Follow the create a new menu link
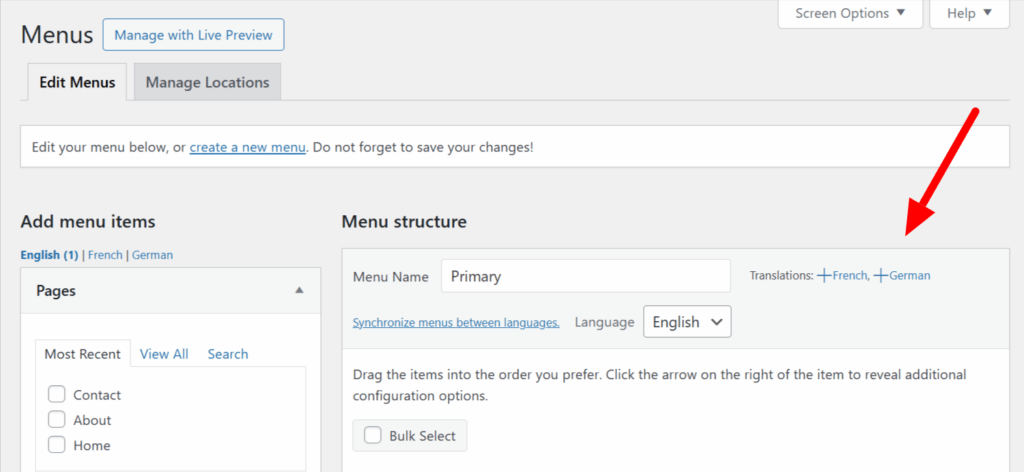The width and height of the screenshot is (1024, 472). pyautogui.click(x=247, y=147)
